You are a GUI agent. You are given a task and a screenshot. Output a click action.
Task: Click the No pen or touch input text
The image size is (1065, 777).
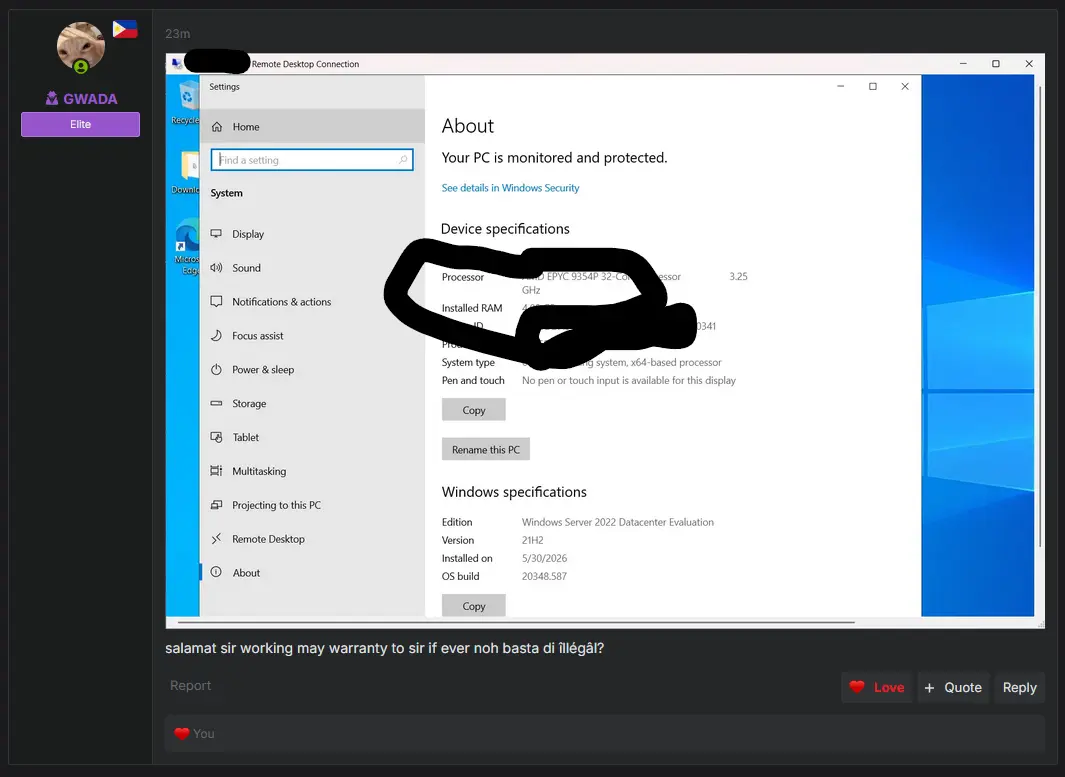(x=628, y=380)
